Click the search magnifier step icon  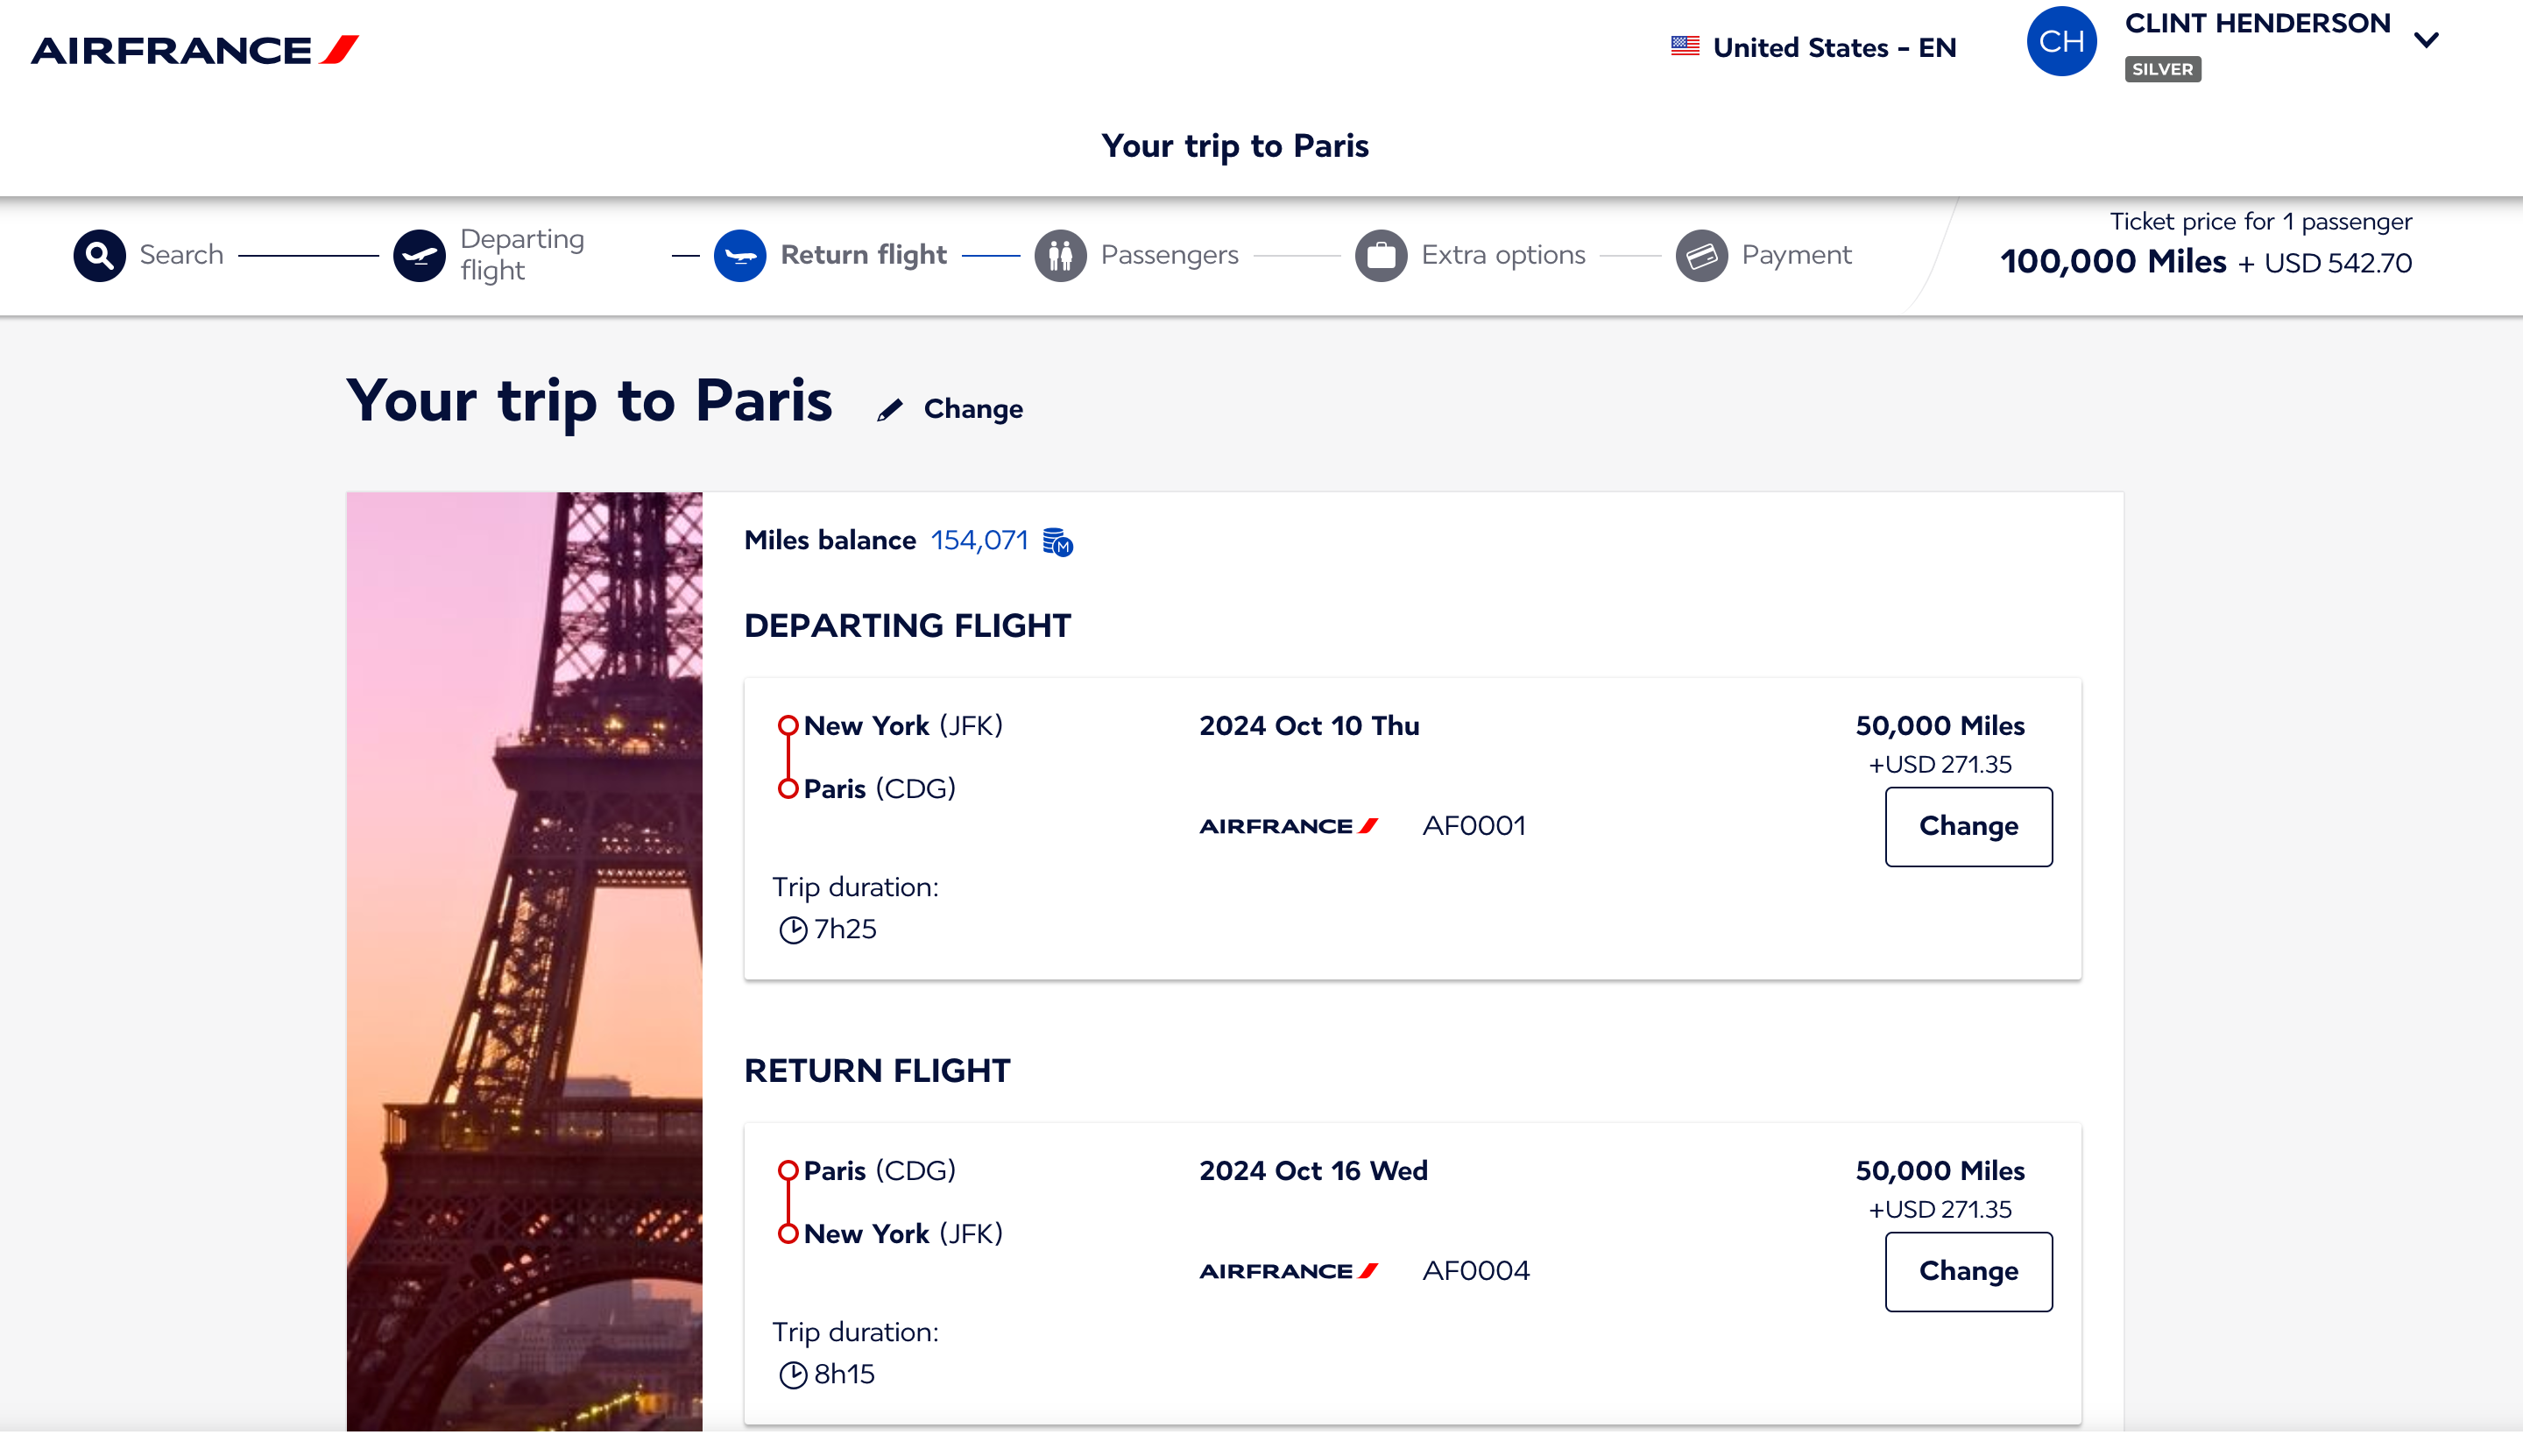click(98, 255)
